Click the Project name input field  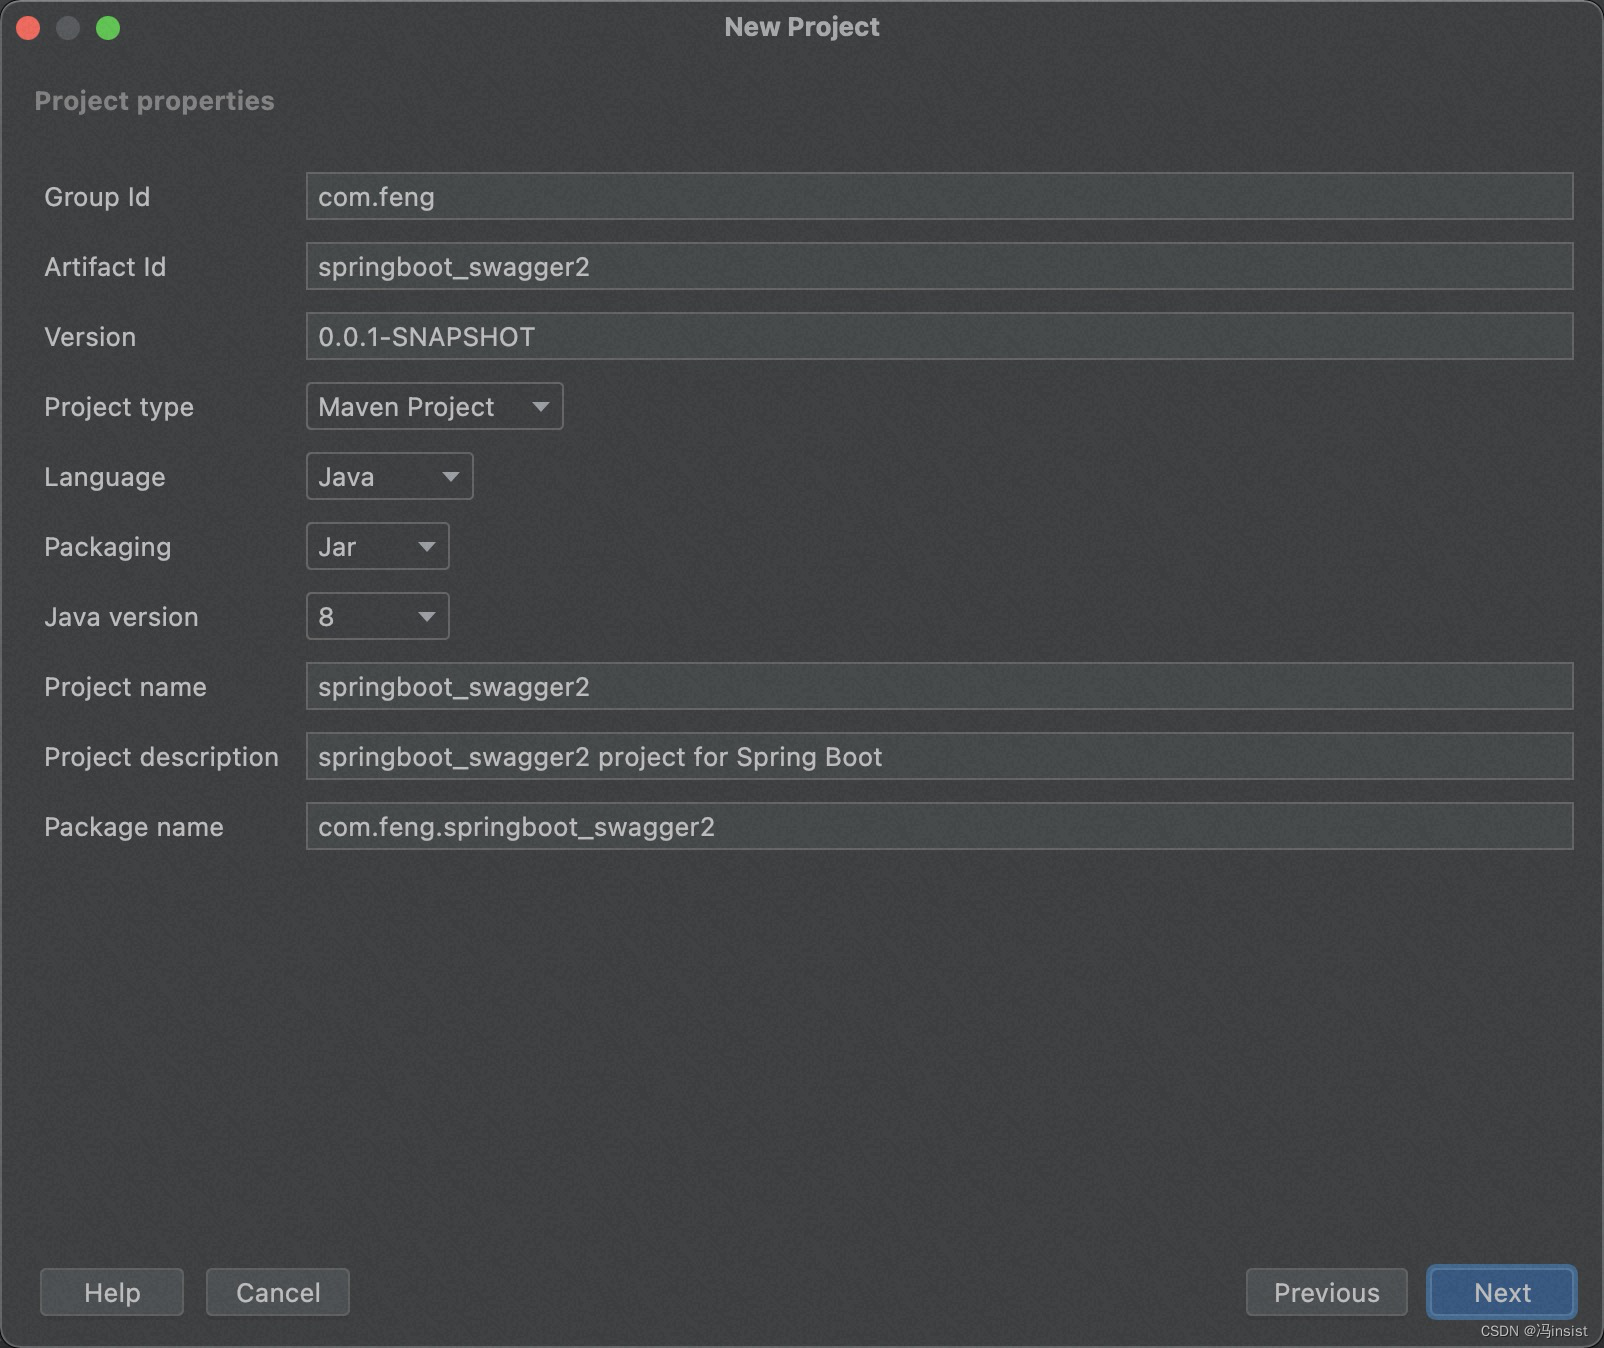tap(939, 686)
